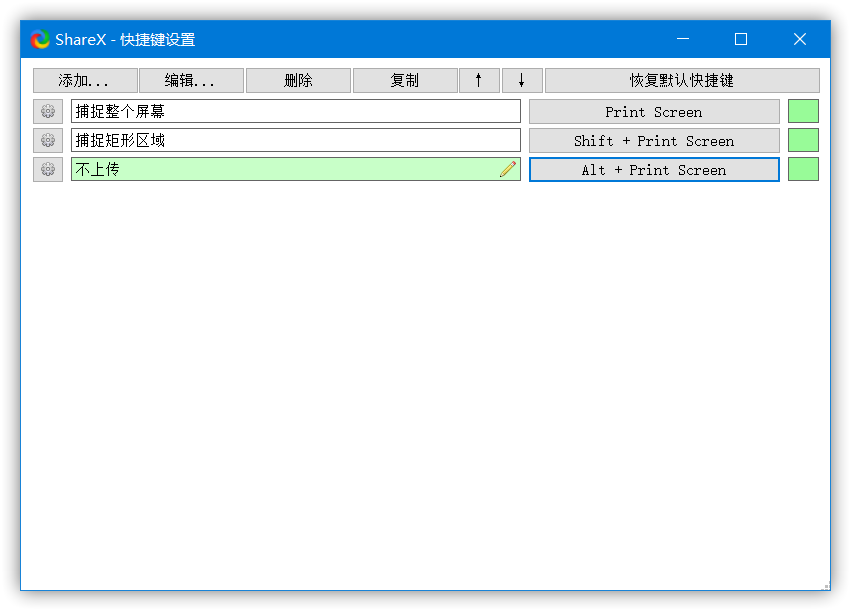Click the 添加... button

(85, 80)
